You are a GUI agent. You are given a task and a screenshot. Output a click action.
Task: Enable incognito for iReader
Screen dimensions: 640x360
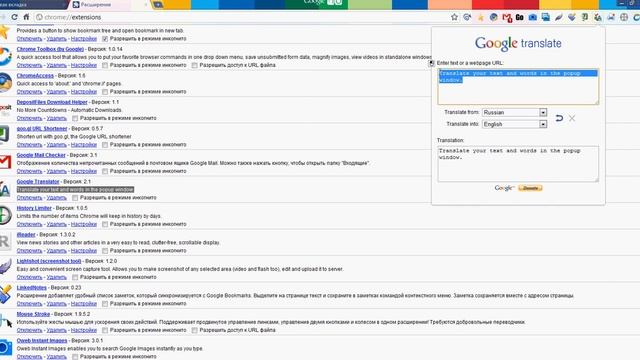105,251
